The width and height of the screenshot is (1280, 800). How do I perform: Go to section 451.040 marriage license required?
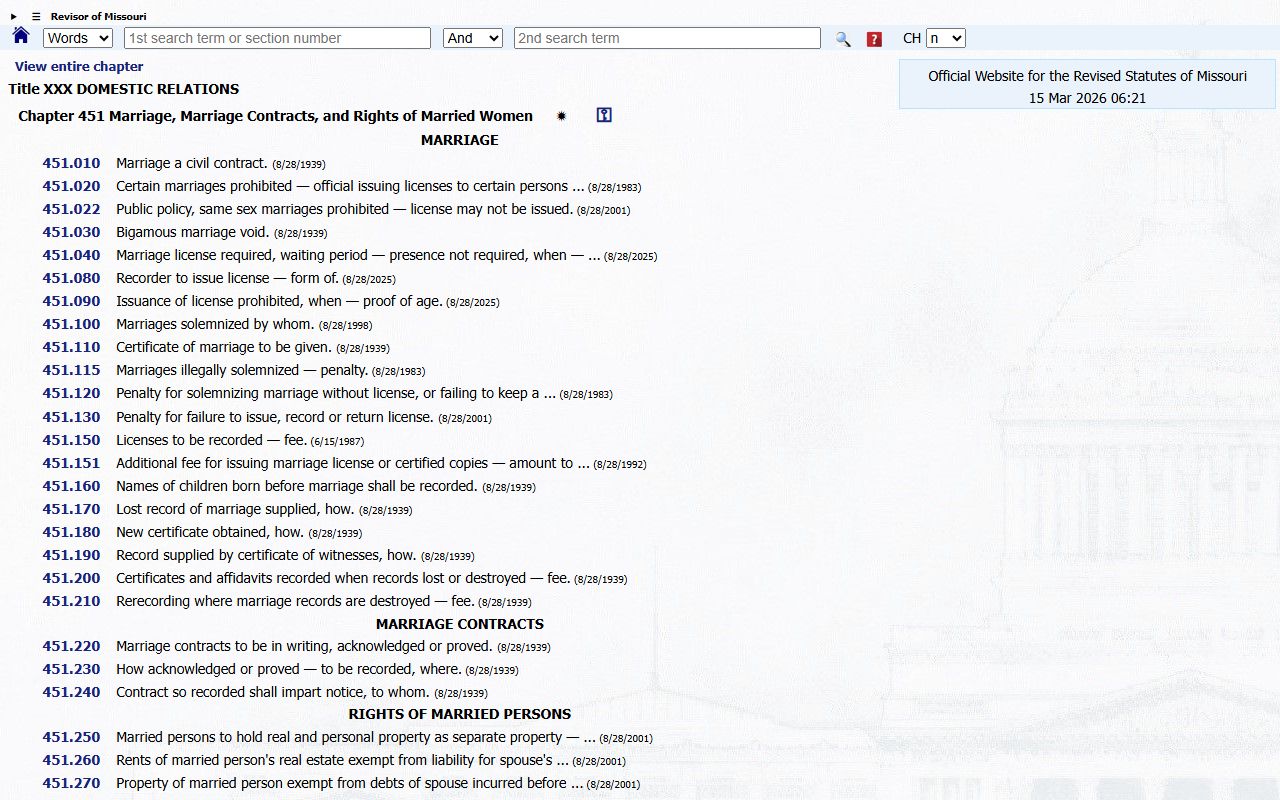click(71, 255)
